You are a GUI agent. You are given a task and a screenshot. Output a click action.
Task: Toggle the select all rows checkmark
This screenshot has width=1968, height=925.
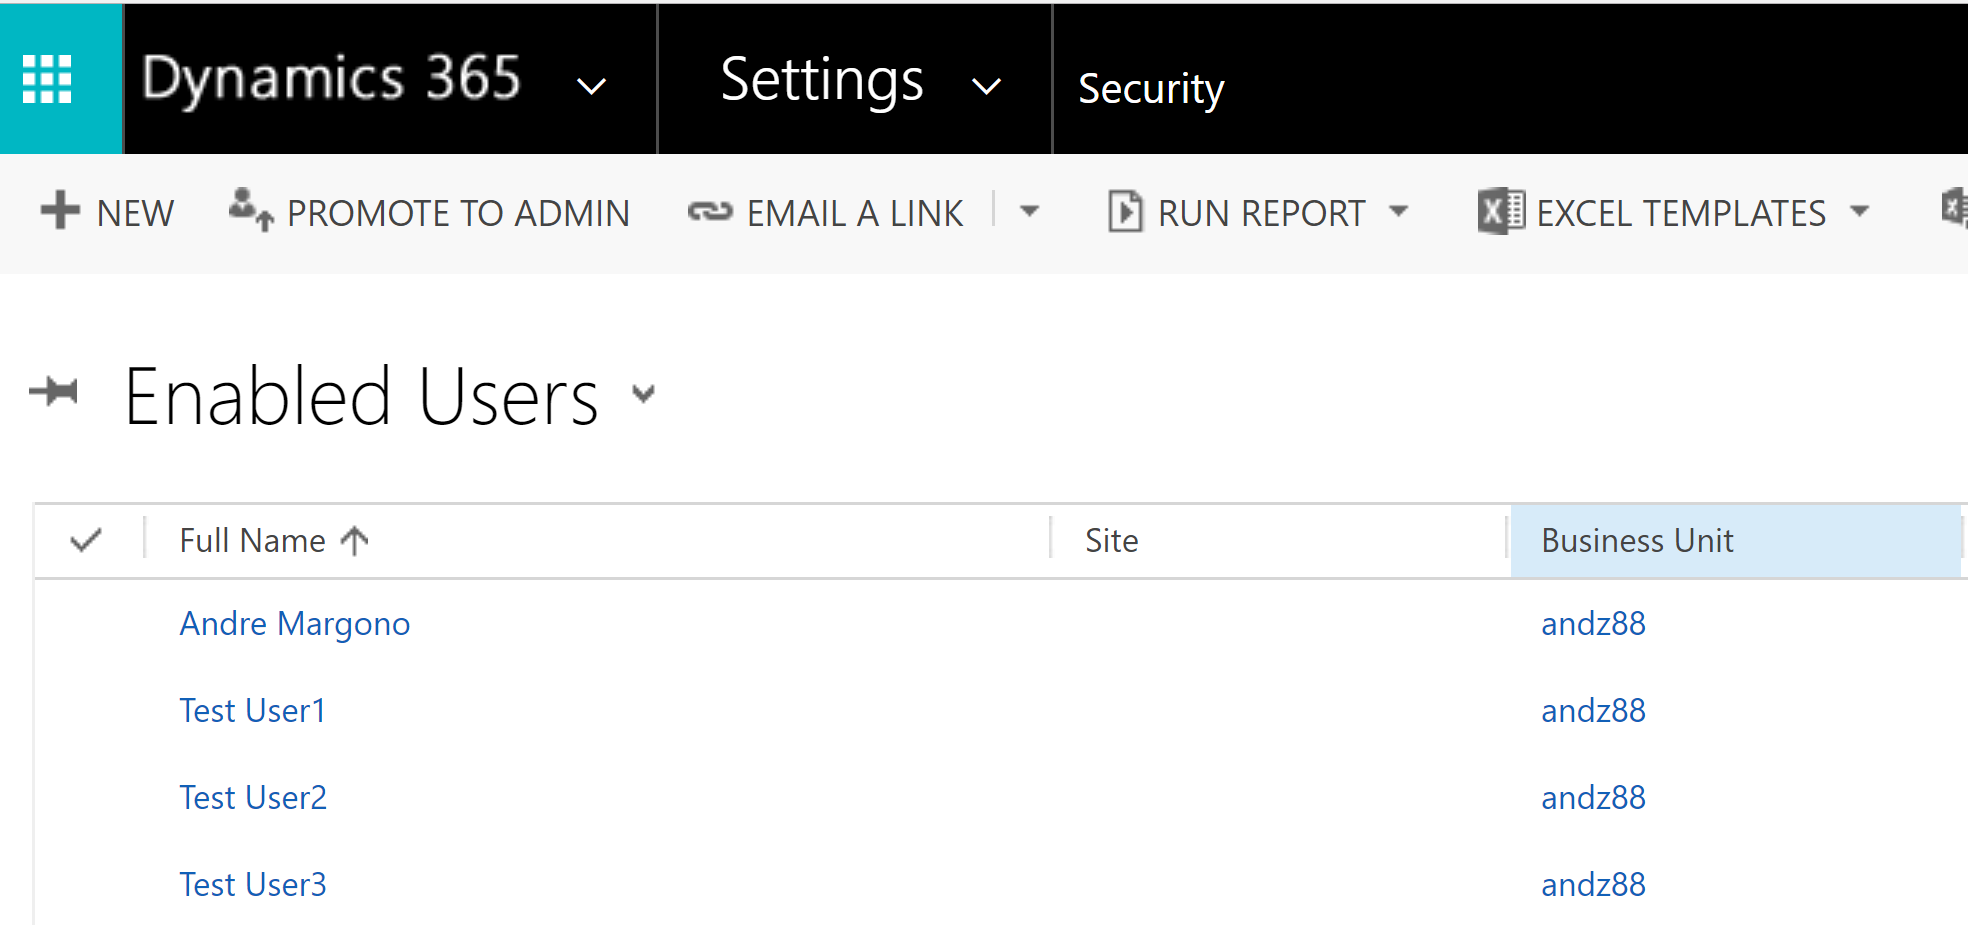click(87, 541)
